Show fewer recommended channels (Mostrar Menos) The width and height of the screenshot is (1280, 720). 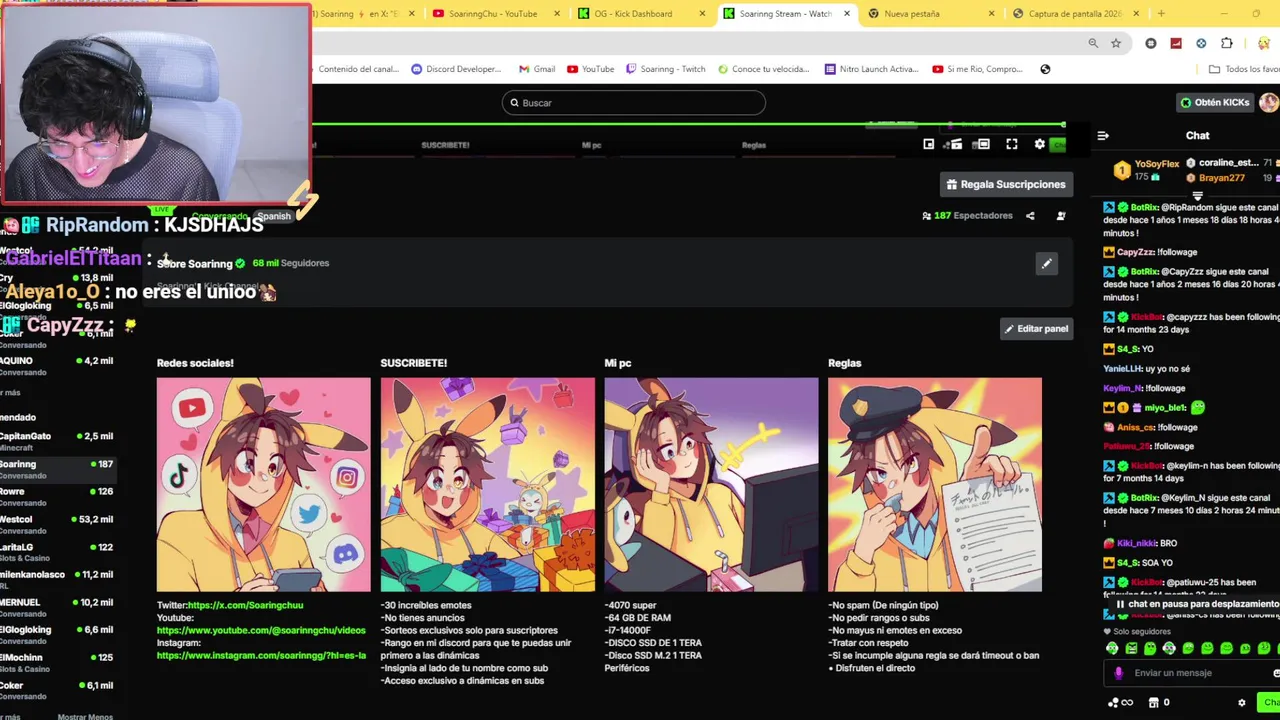click(85, 716)
